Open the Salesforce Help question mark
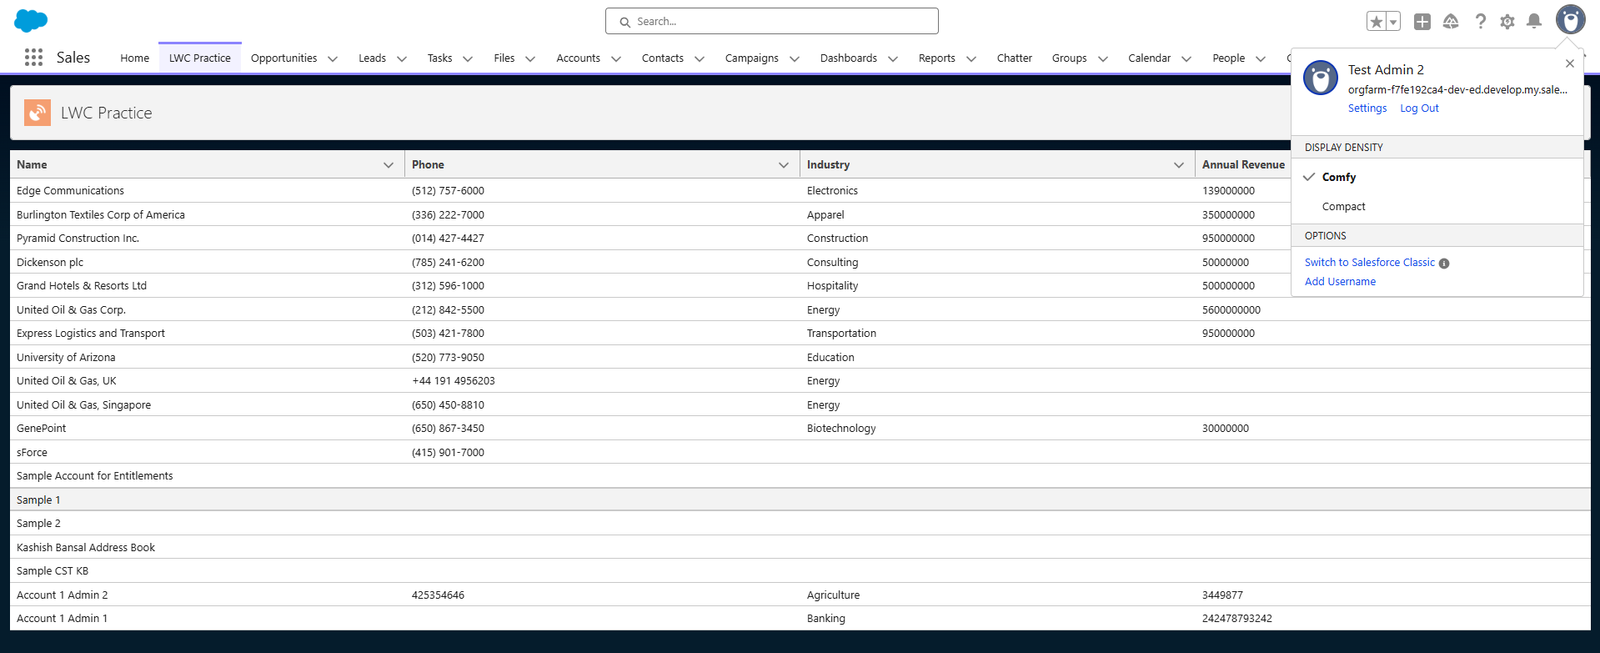The height and width of the screenshot is (653, 1600). click(1480, 21)
